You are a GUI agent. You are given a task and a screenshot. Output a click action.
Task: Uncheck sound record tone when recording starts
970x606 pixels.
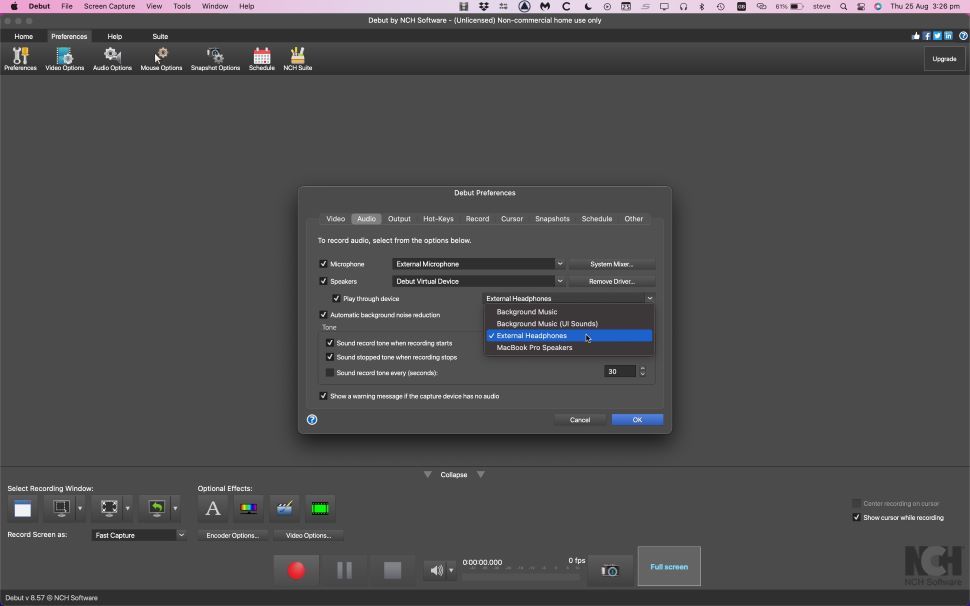coord(330,342)
